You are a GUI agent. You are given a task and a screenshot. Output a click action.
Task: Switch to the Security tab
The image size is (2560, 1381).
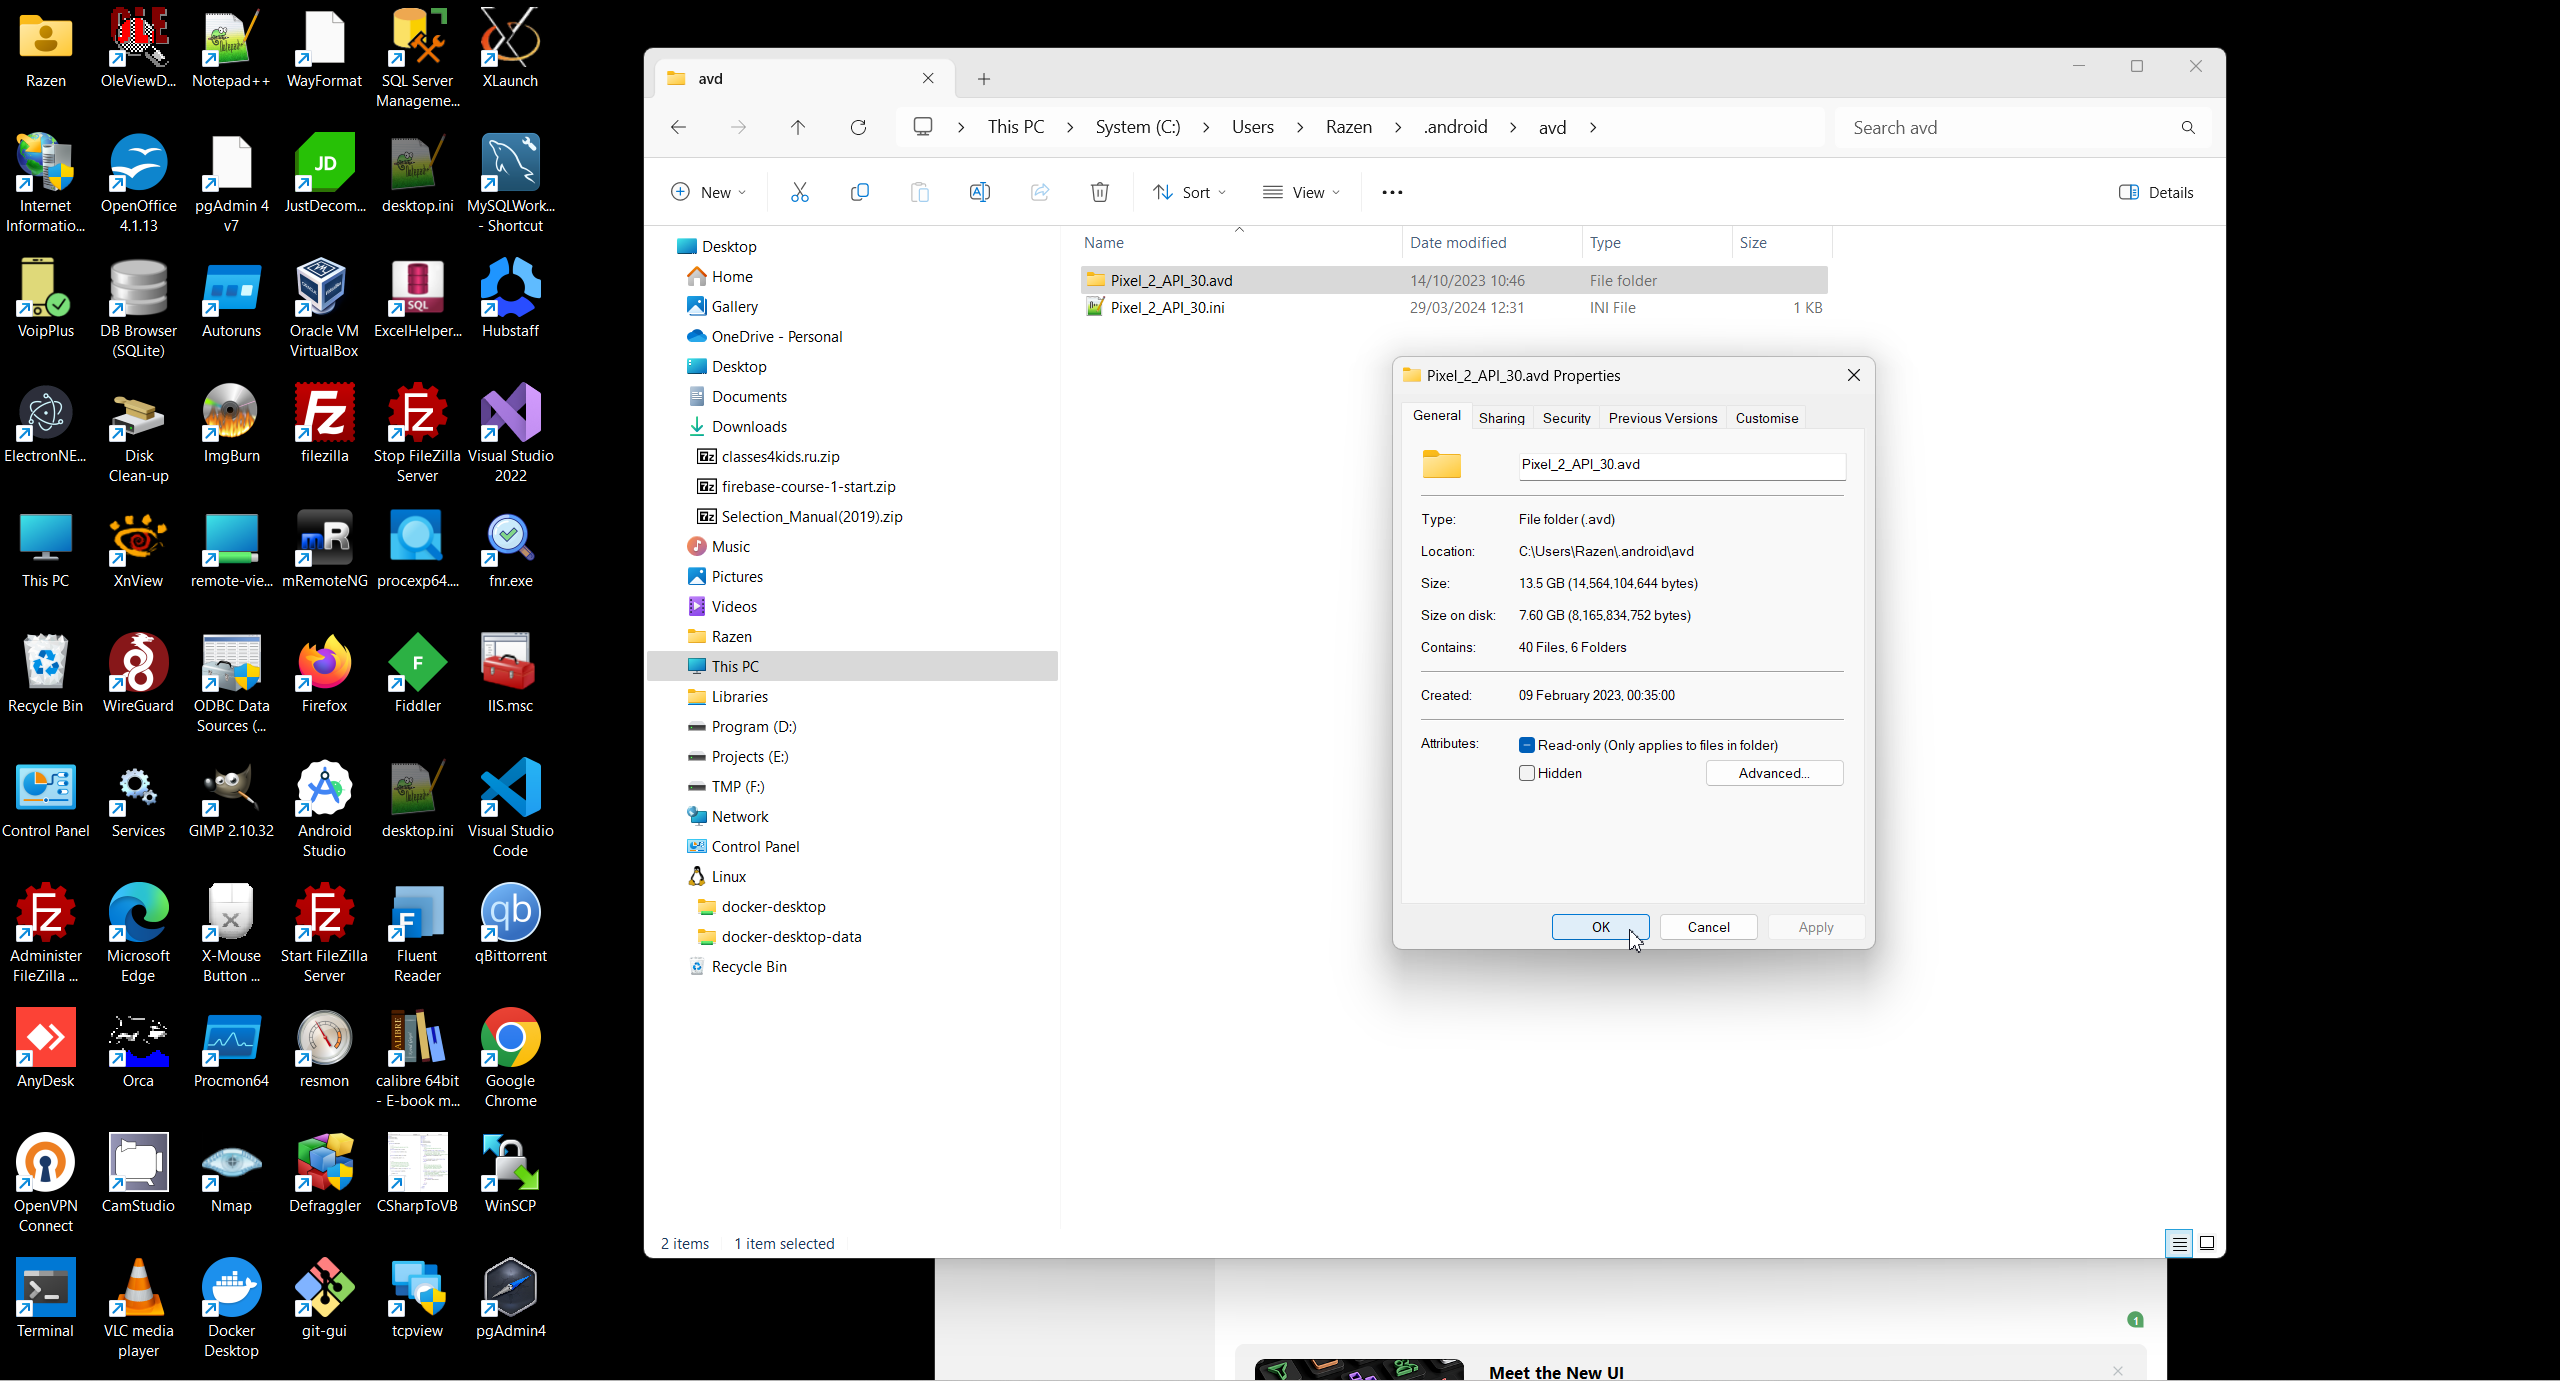coord(1566,418)
